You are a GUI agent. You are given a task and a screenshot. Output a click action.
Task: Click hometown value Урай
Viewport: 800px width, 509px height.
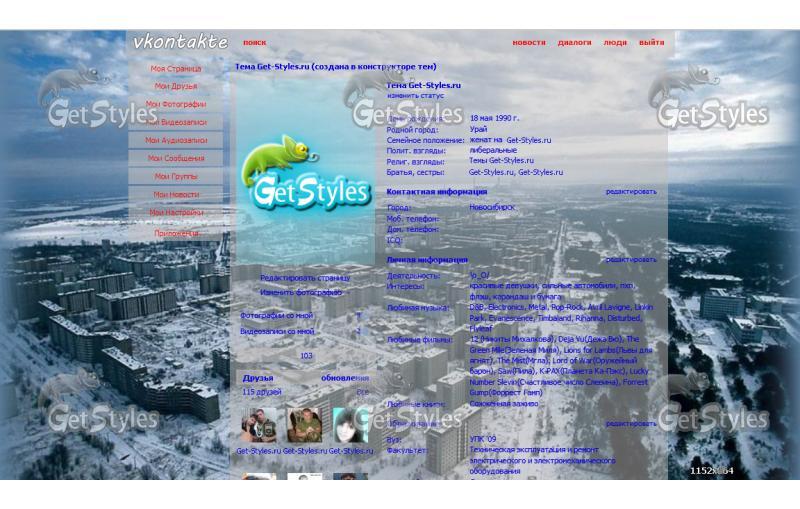479,129
